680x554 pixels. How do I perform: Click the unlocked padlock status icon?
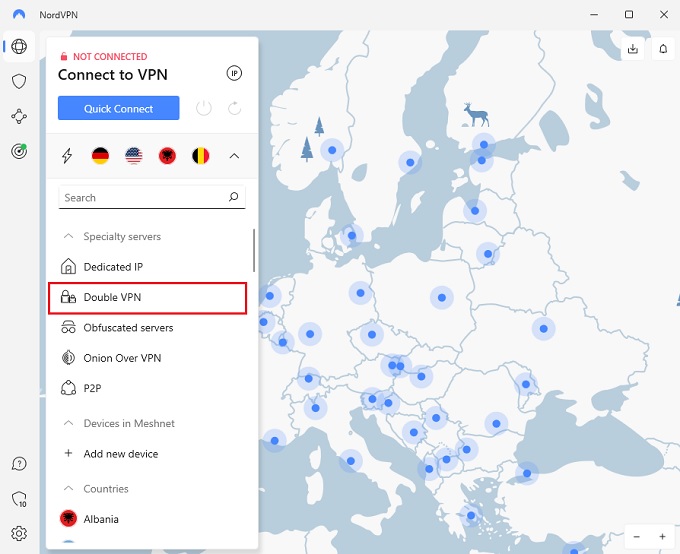(x=64, y=56)
